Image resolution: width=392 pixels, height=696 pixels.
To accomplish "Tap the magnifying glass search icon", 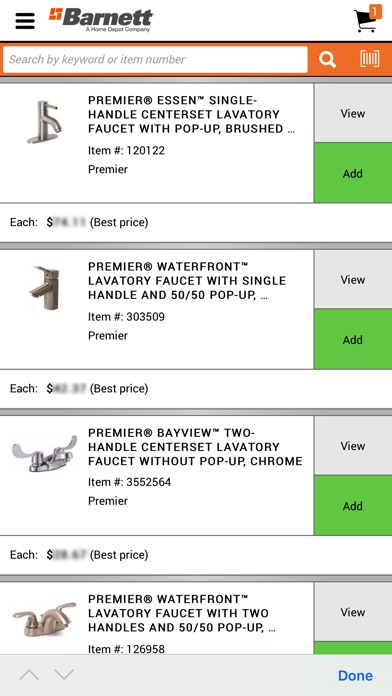I will pyautogui.click(x=327, y=59).
